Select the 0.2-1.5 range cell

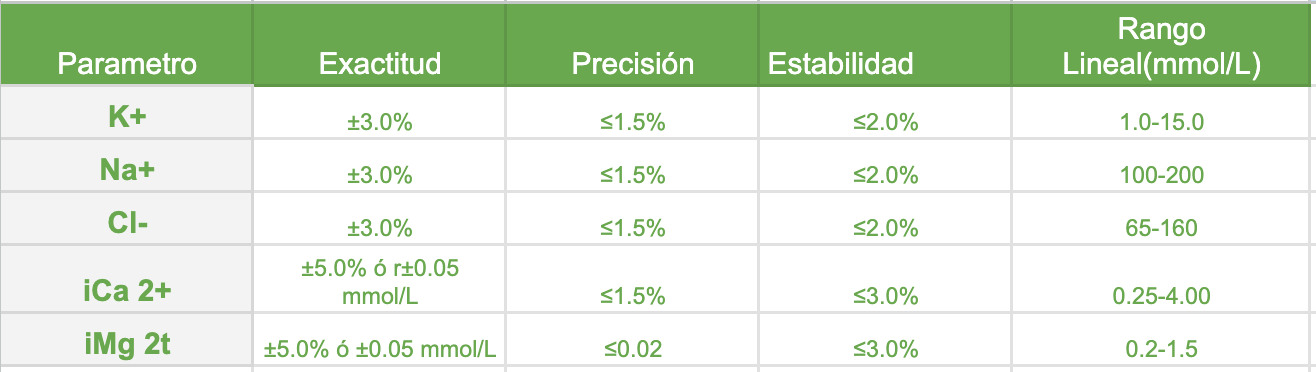pos(1163,340)
